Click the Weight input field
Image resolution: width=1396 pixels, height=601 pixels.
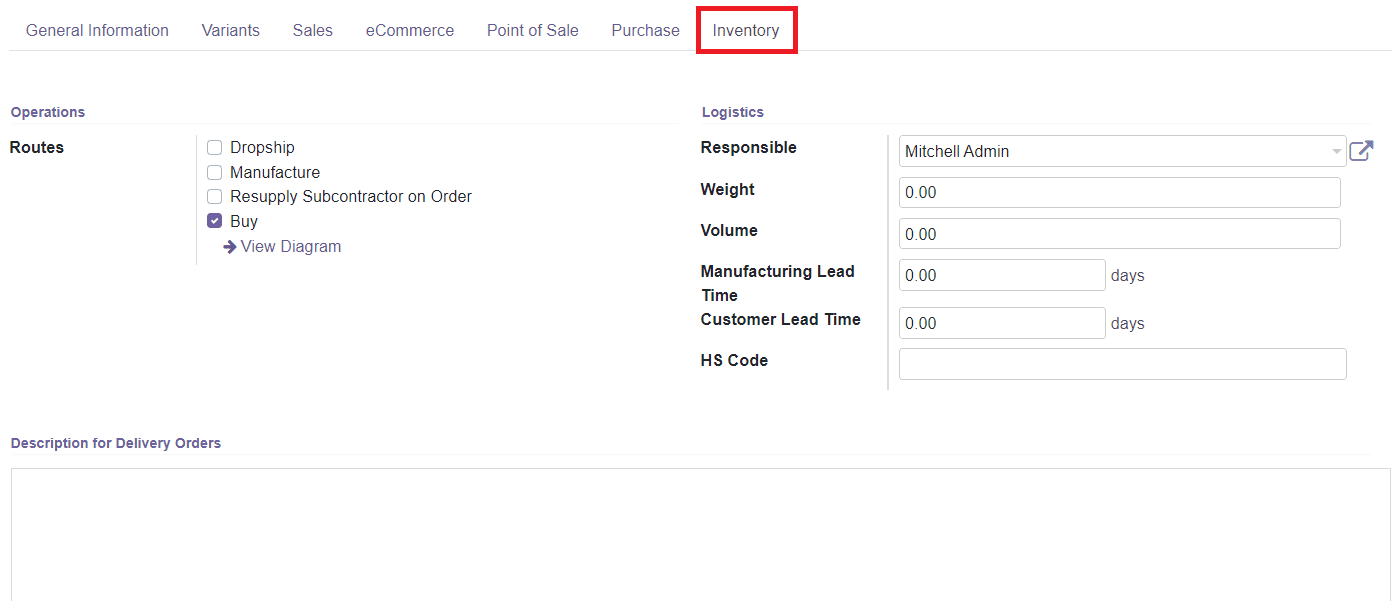point(1119,192)
